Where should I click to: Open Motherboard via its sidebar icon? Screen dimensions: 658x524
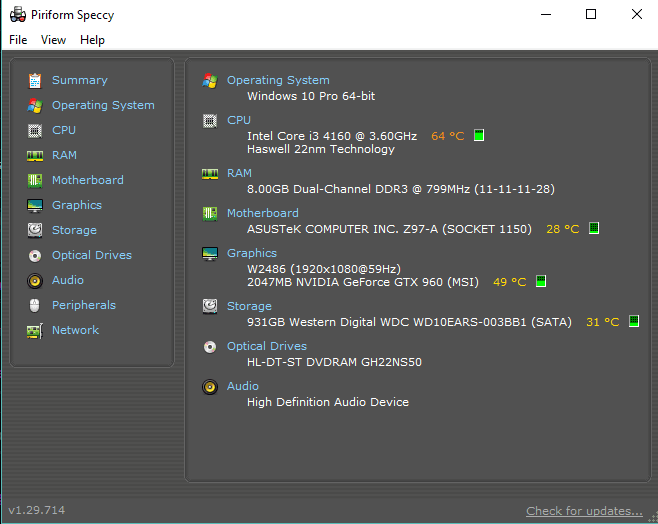(35, 180)
